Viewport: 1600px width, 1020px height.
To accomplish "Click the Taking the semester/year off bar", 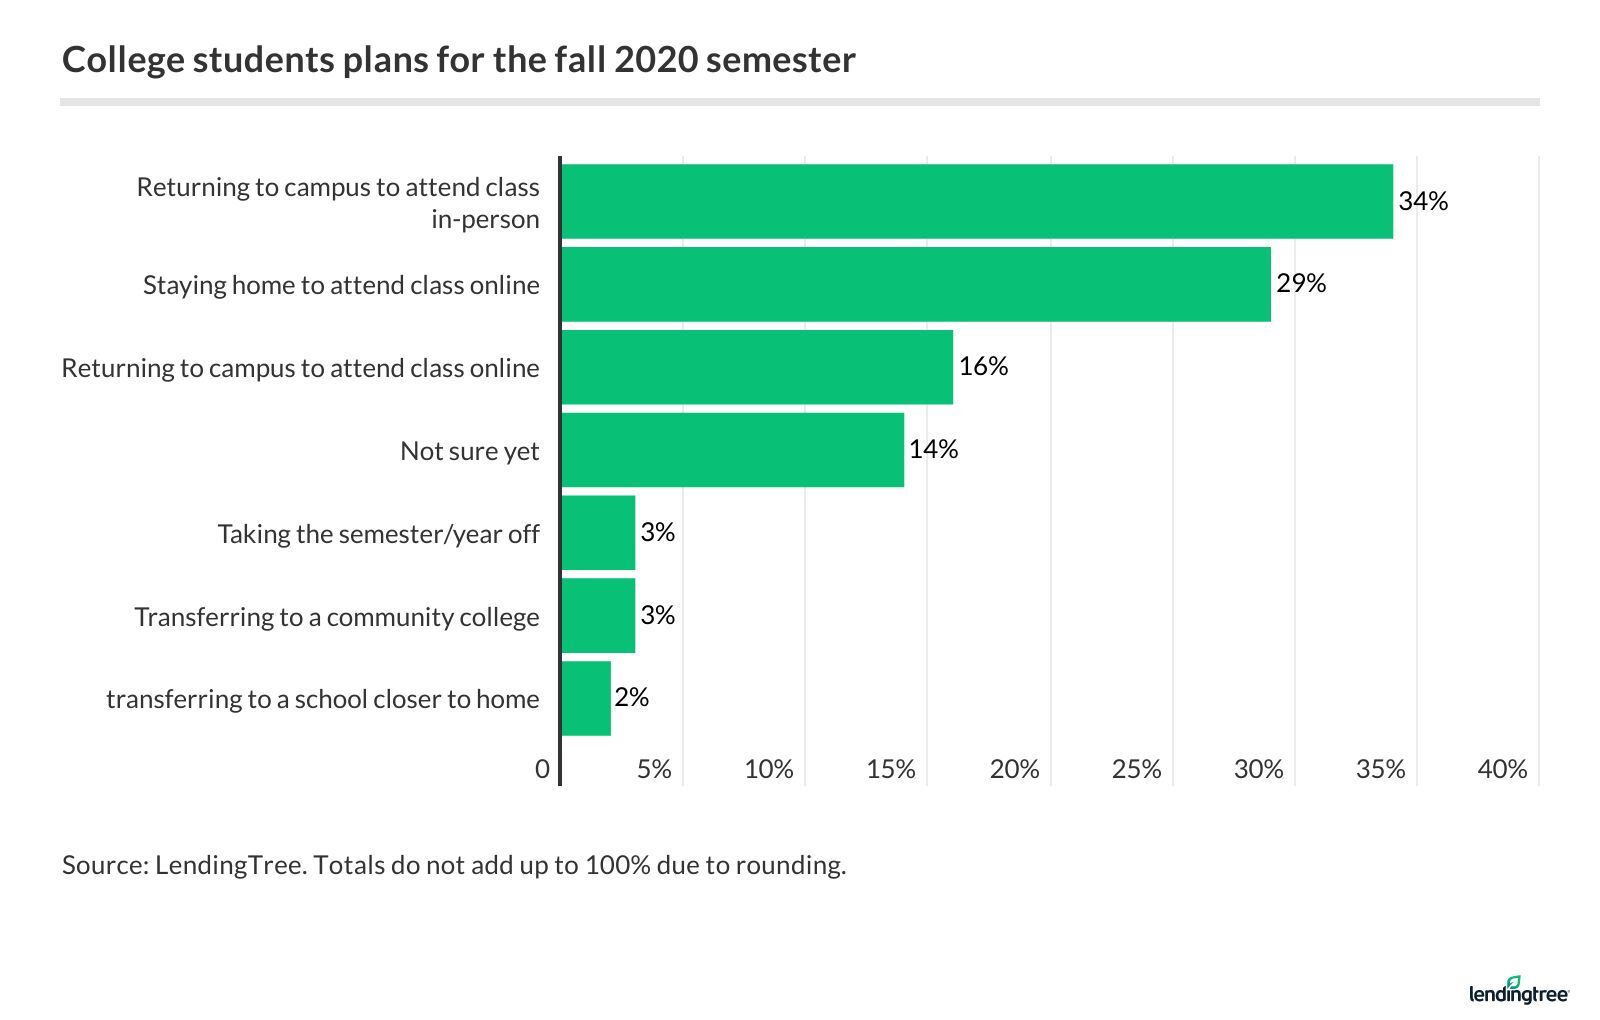I will point(598,534).
